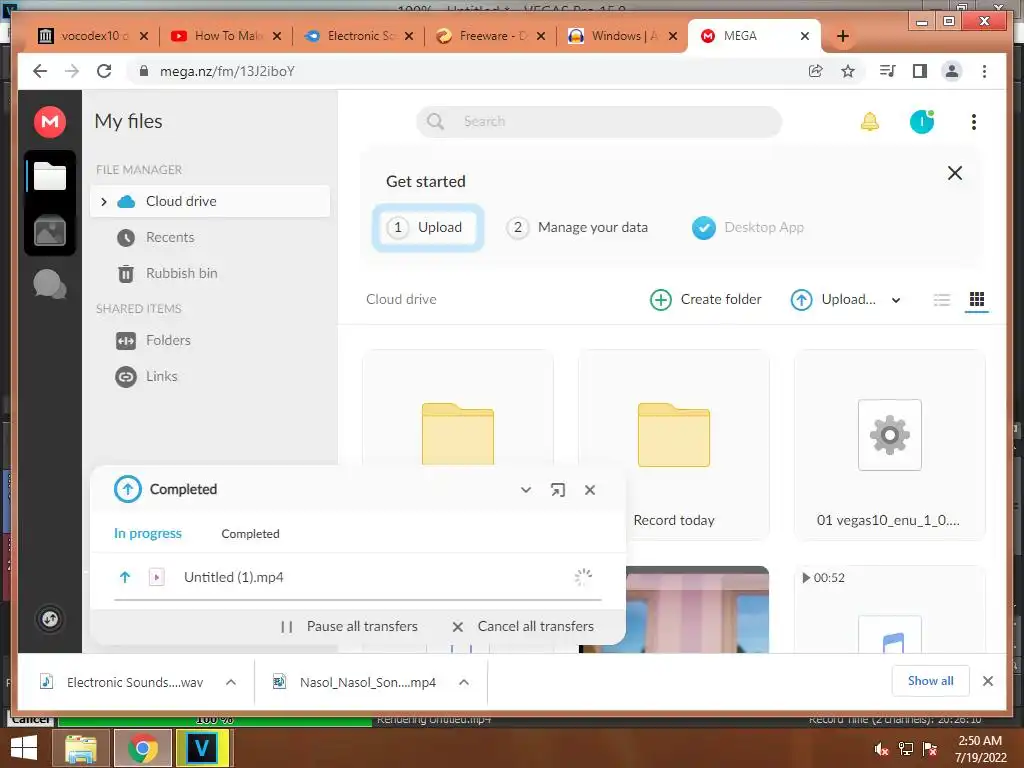Open File Explorer from taskbar
The height and width of the screenshot is (768, 1024).
pyautogui.click(x=81, y=748)
